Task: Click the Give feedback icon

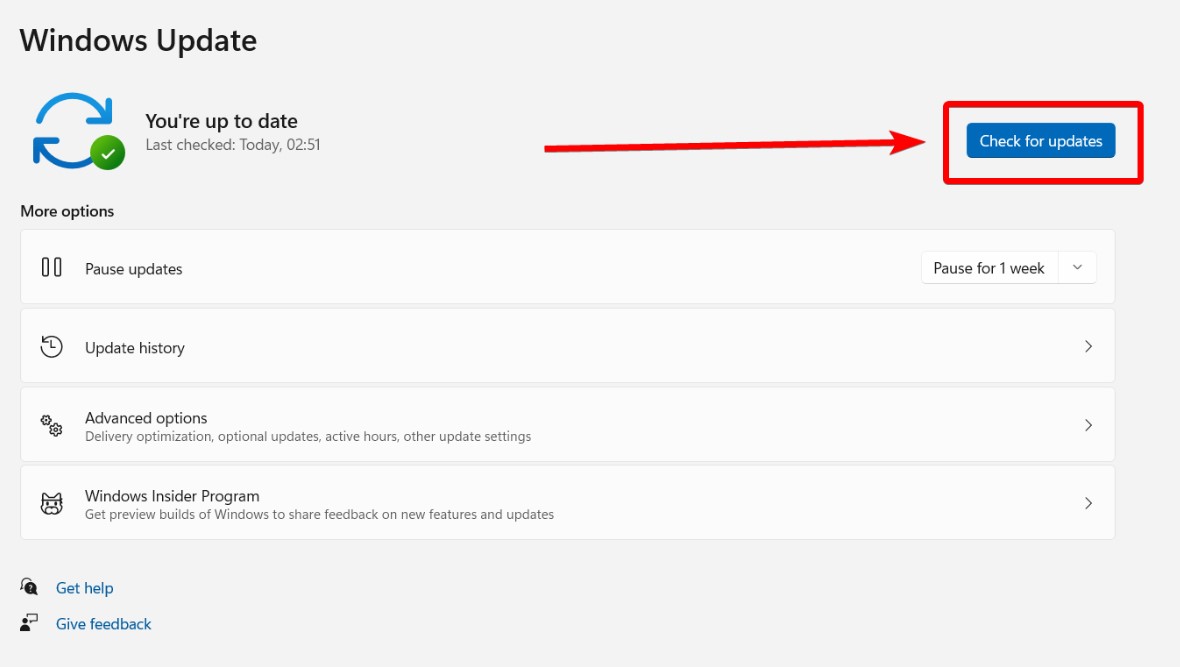Action: click(29, 623)
